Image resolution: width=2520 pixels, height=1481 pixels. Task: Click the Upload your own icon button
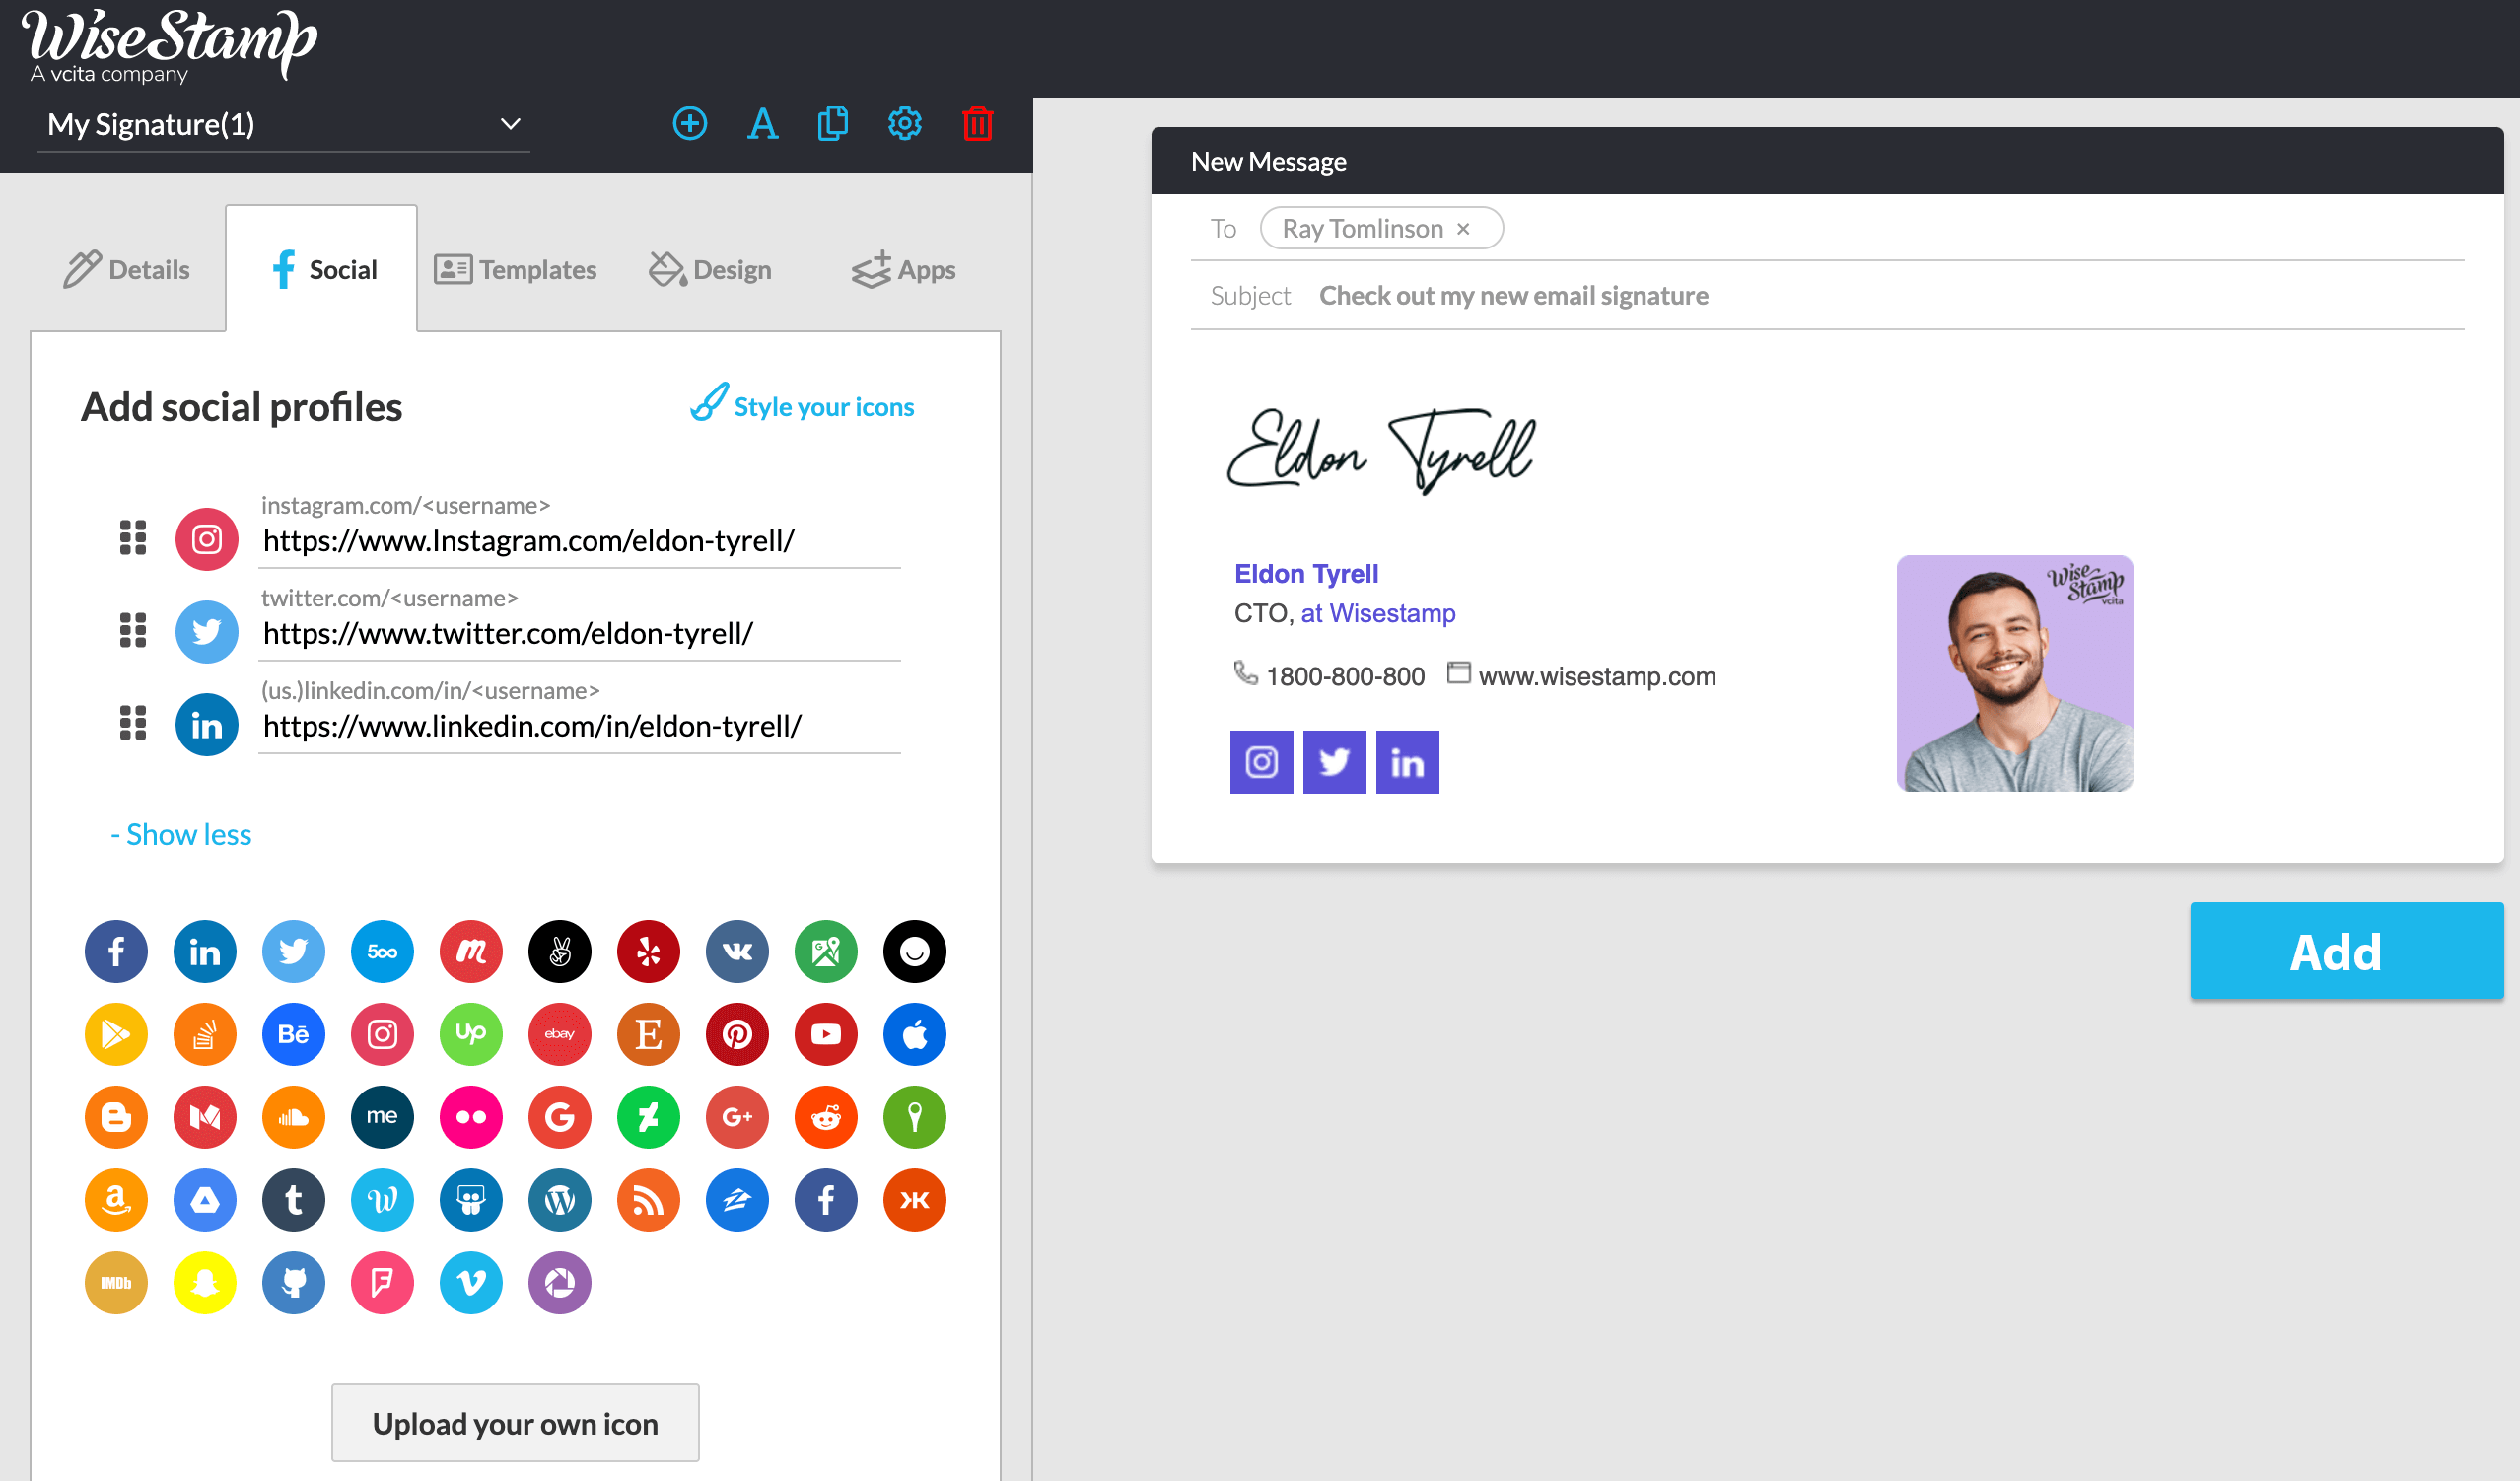tap(515, 1422)
